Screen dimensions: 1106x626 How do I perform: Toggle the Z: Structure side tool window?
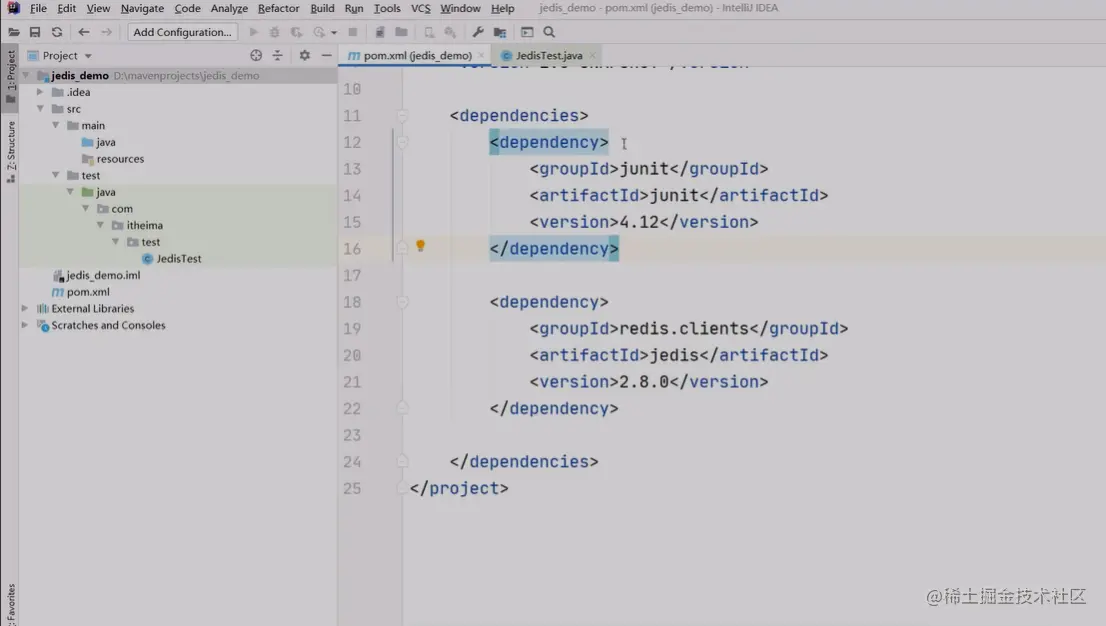click(x=11, y=151)
